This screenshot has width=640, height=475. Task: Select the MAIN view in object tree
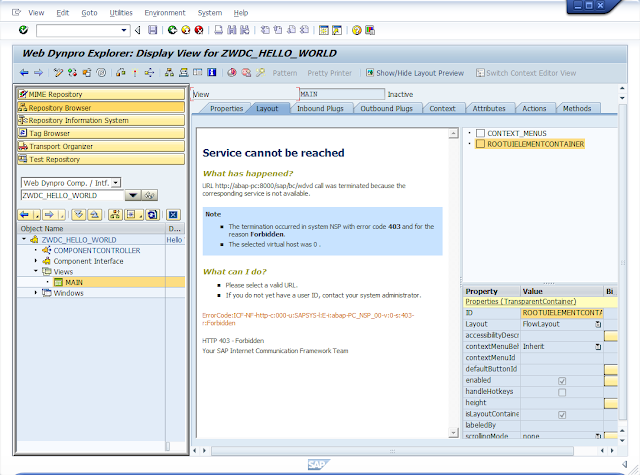tap(74, 282)
